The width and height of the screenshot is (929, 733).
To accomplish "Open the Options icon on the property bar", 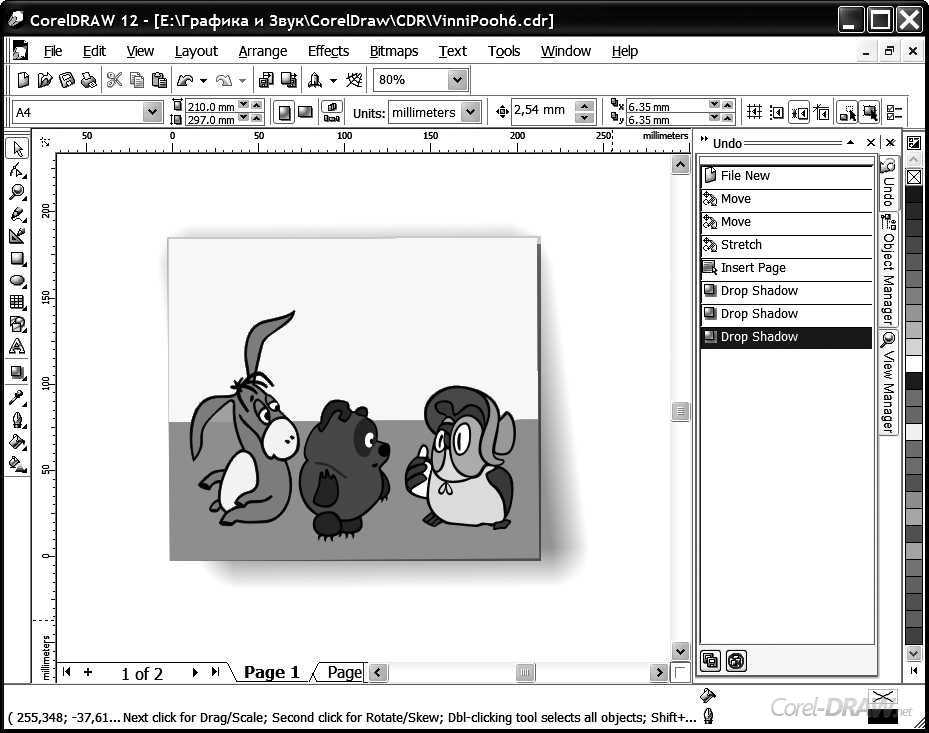I will pos(895,112).
